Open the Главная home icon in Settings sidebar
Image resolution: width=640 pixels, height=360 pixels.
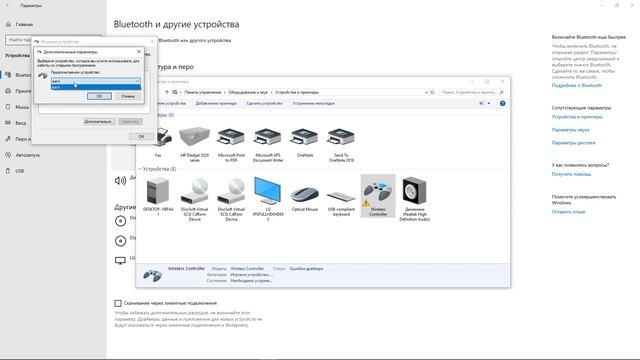[8, 24]
